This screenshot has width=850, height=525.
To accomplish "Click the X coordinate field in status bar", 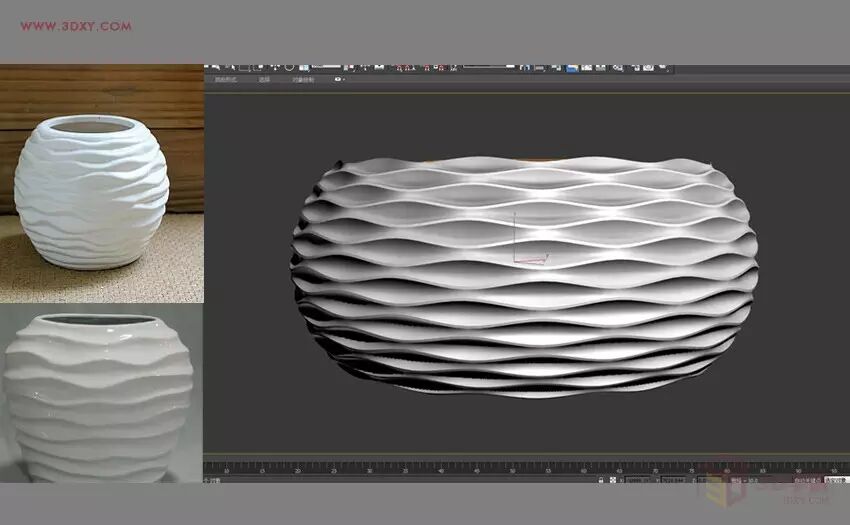I will [x=638, y=480].
